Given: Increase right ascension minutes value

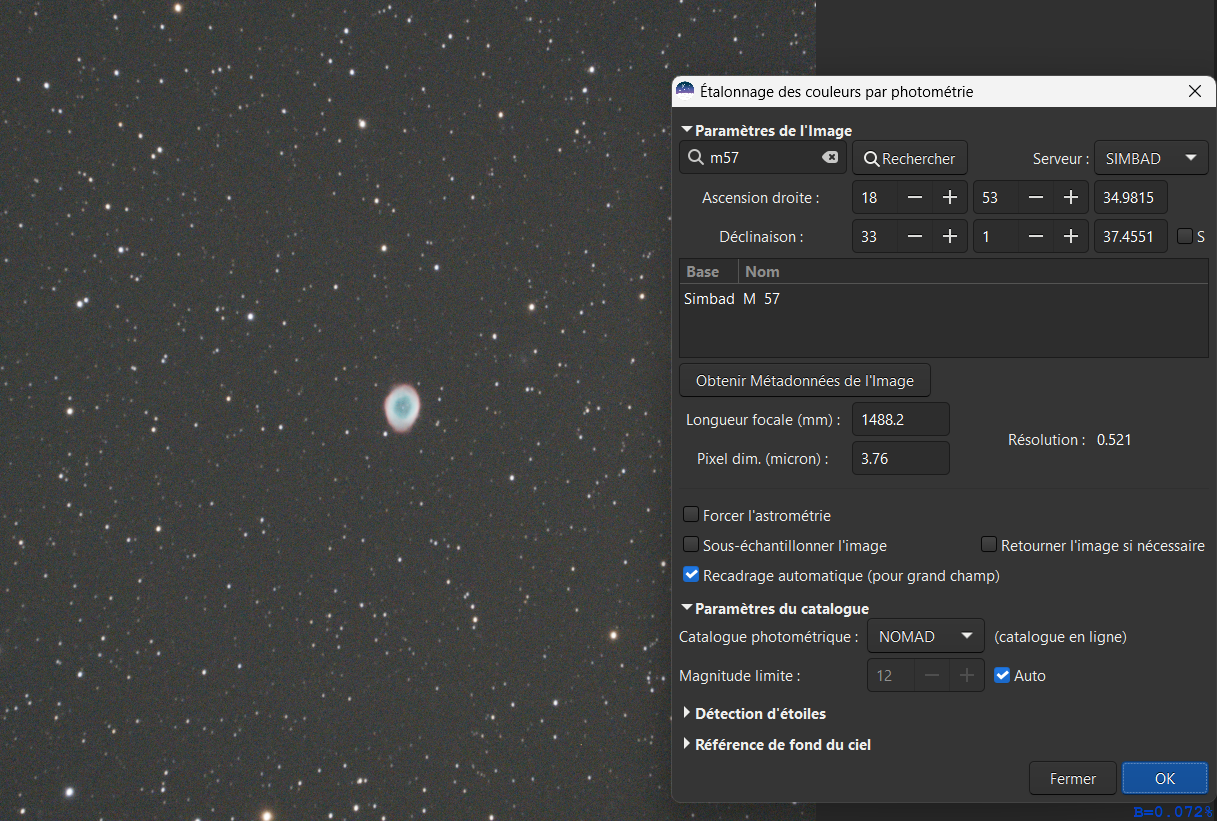Looking at the screenshot, I should (x=1071, y=197).
